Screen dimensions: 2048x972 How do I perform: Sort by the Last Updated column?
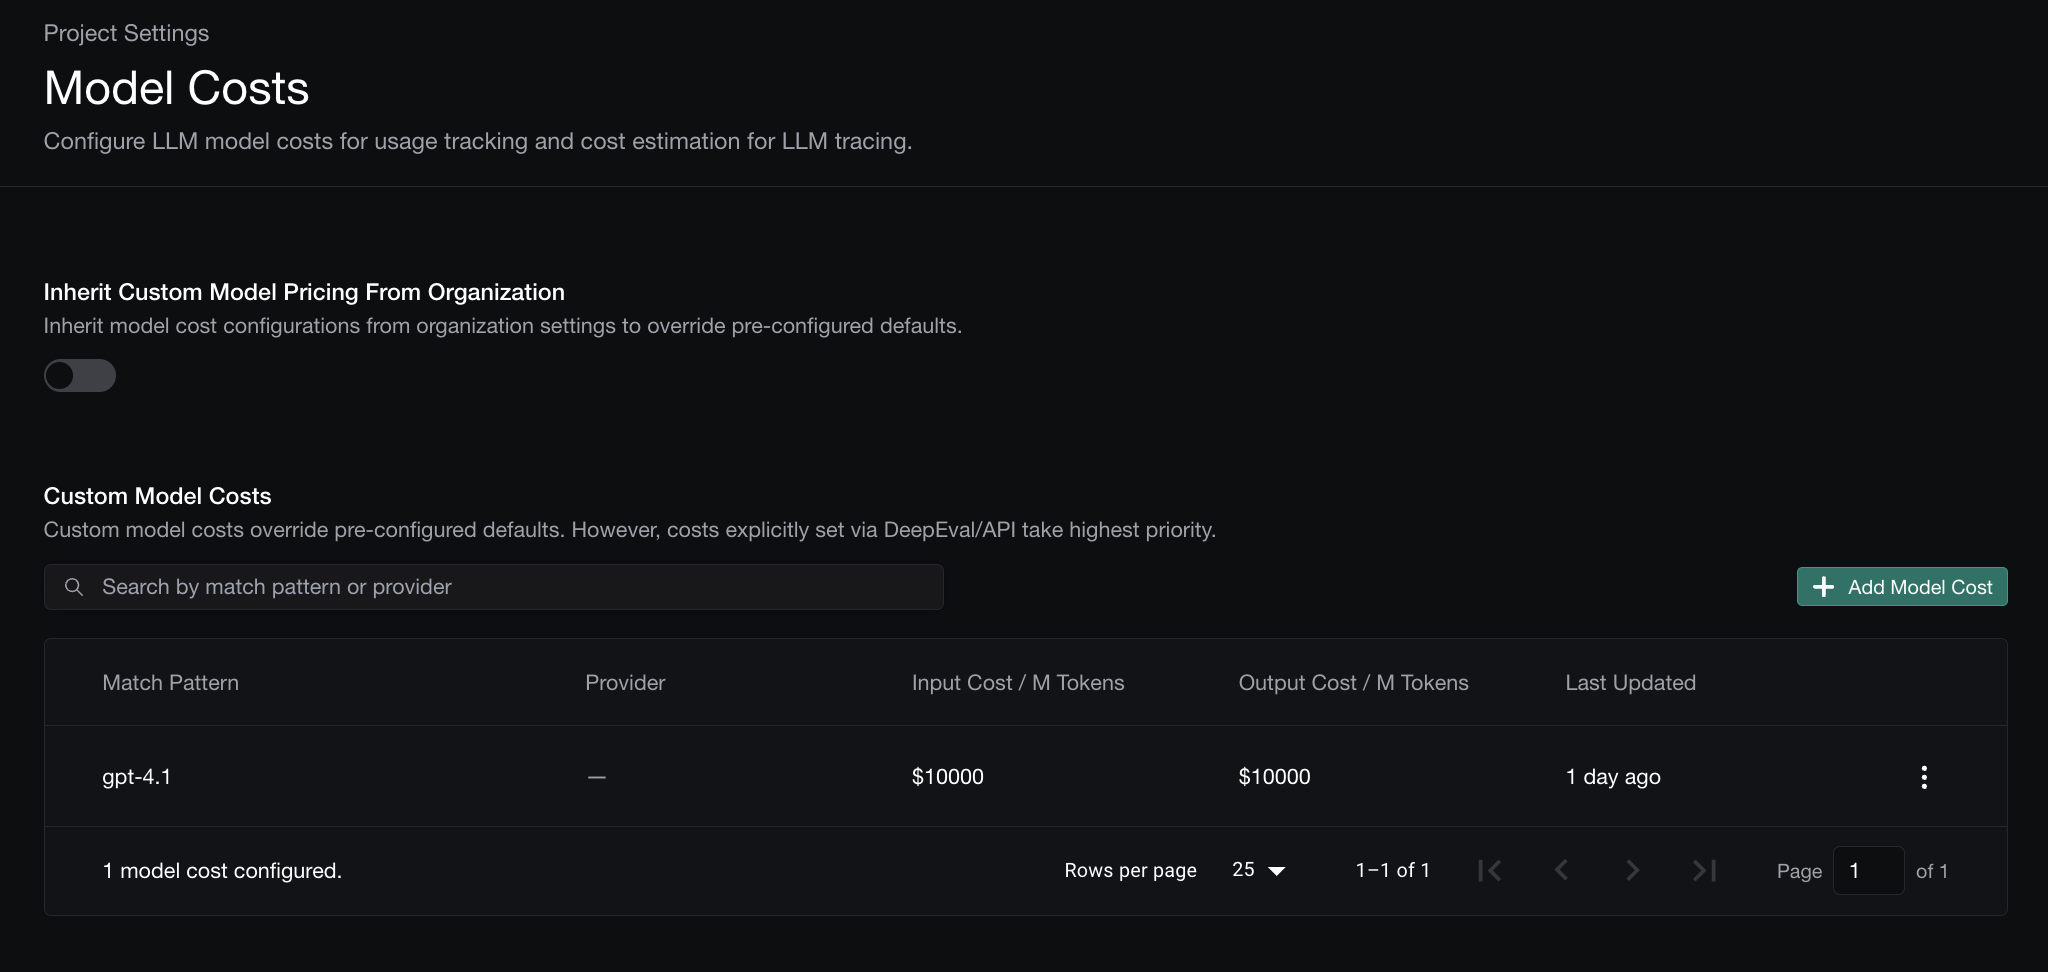(1630, 683)
